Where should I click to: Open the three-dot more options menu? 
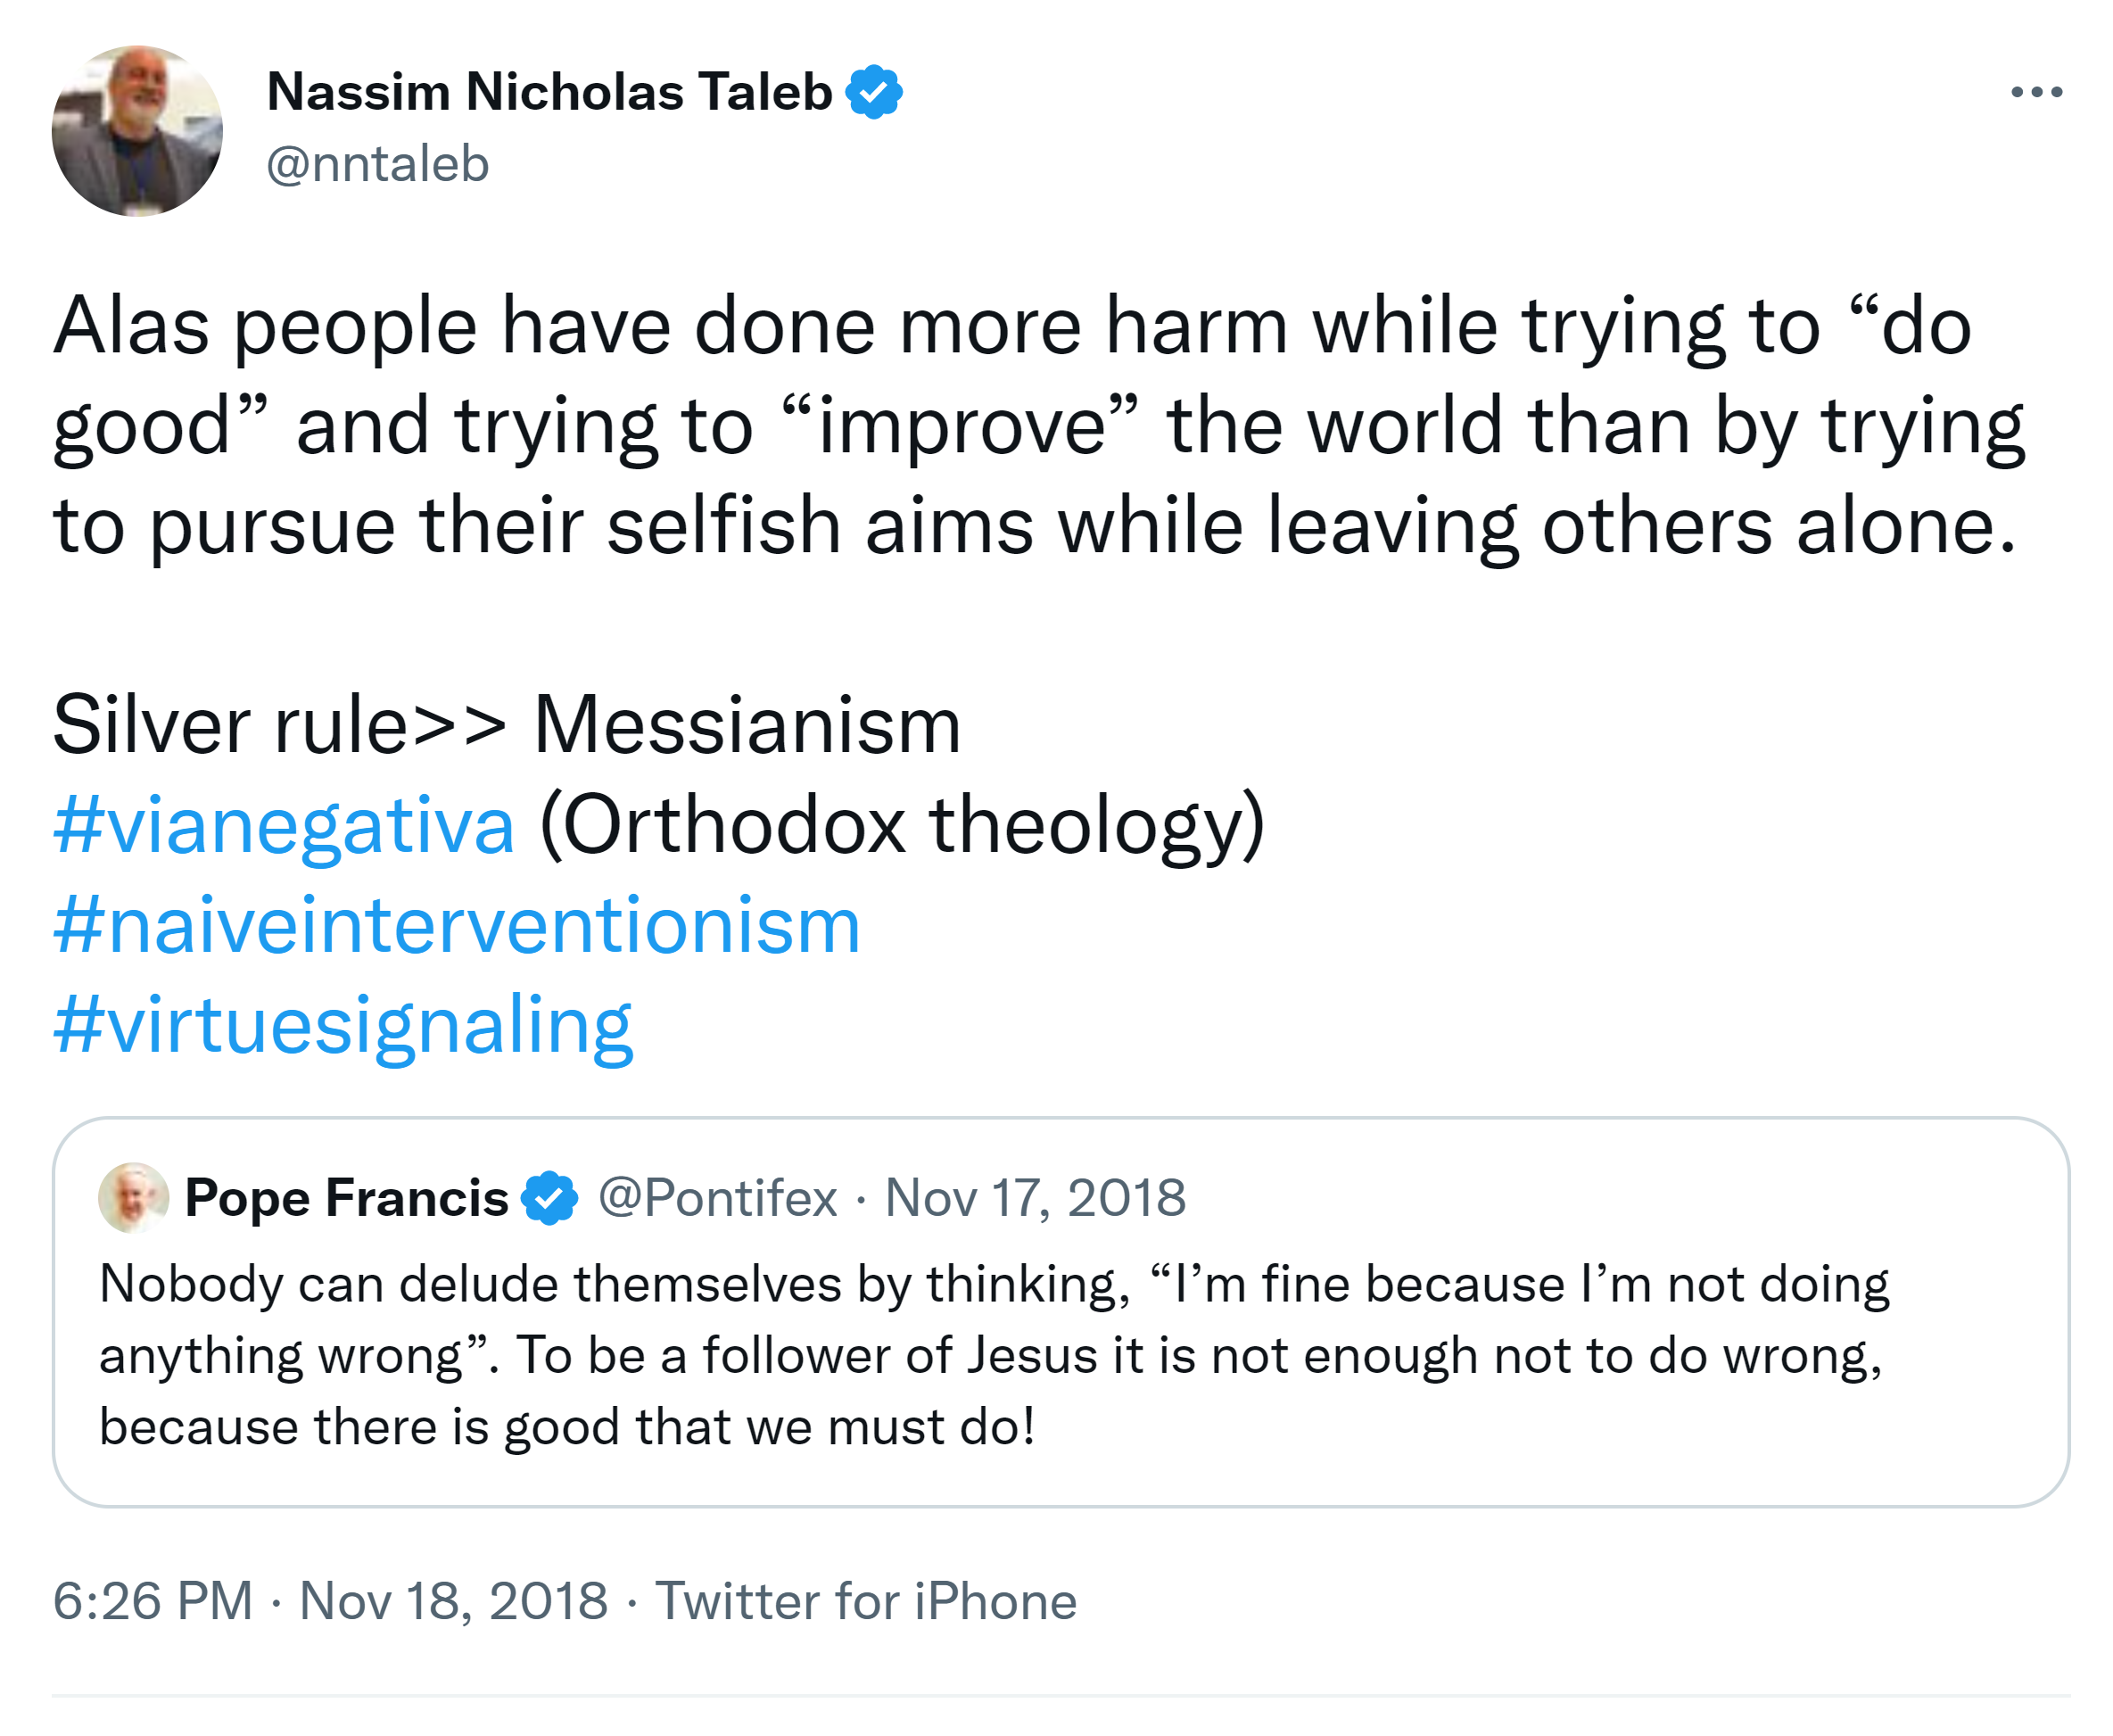coord(2036,92)
